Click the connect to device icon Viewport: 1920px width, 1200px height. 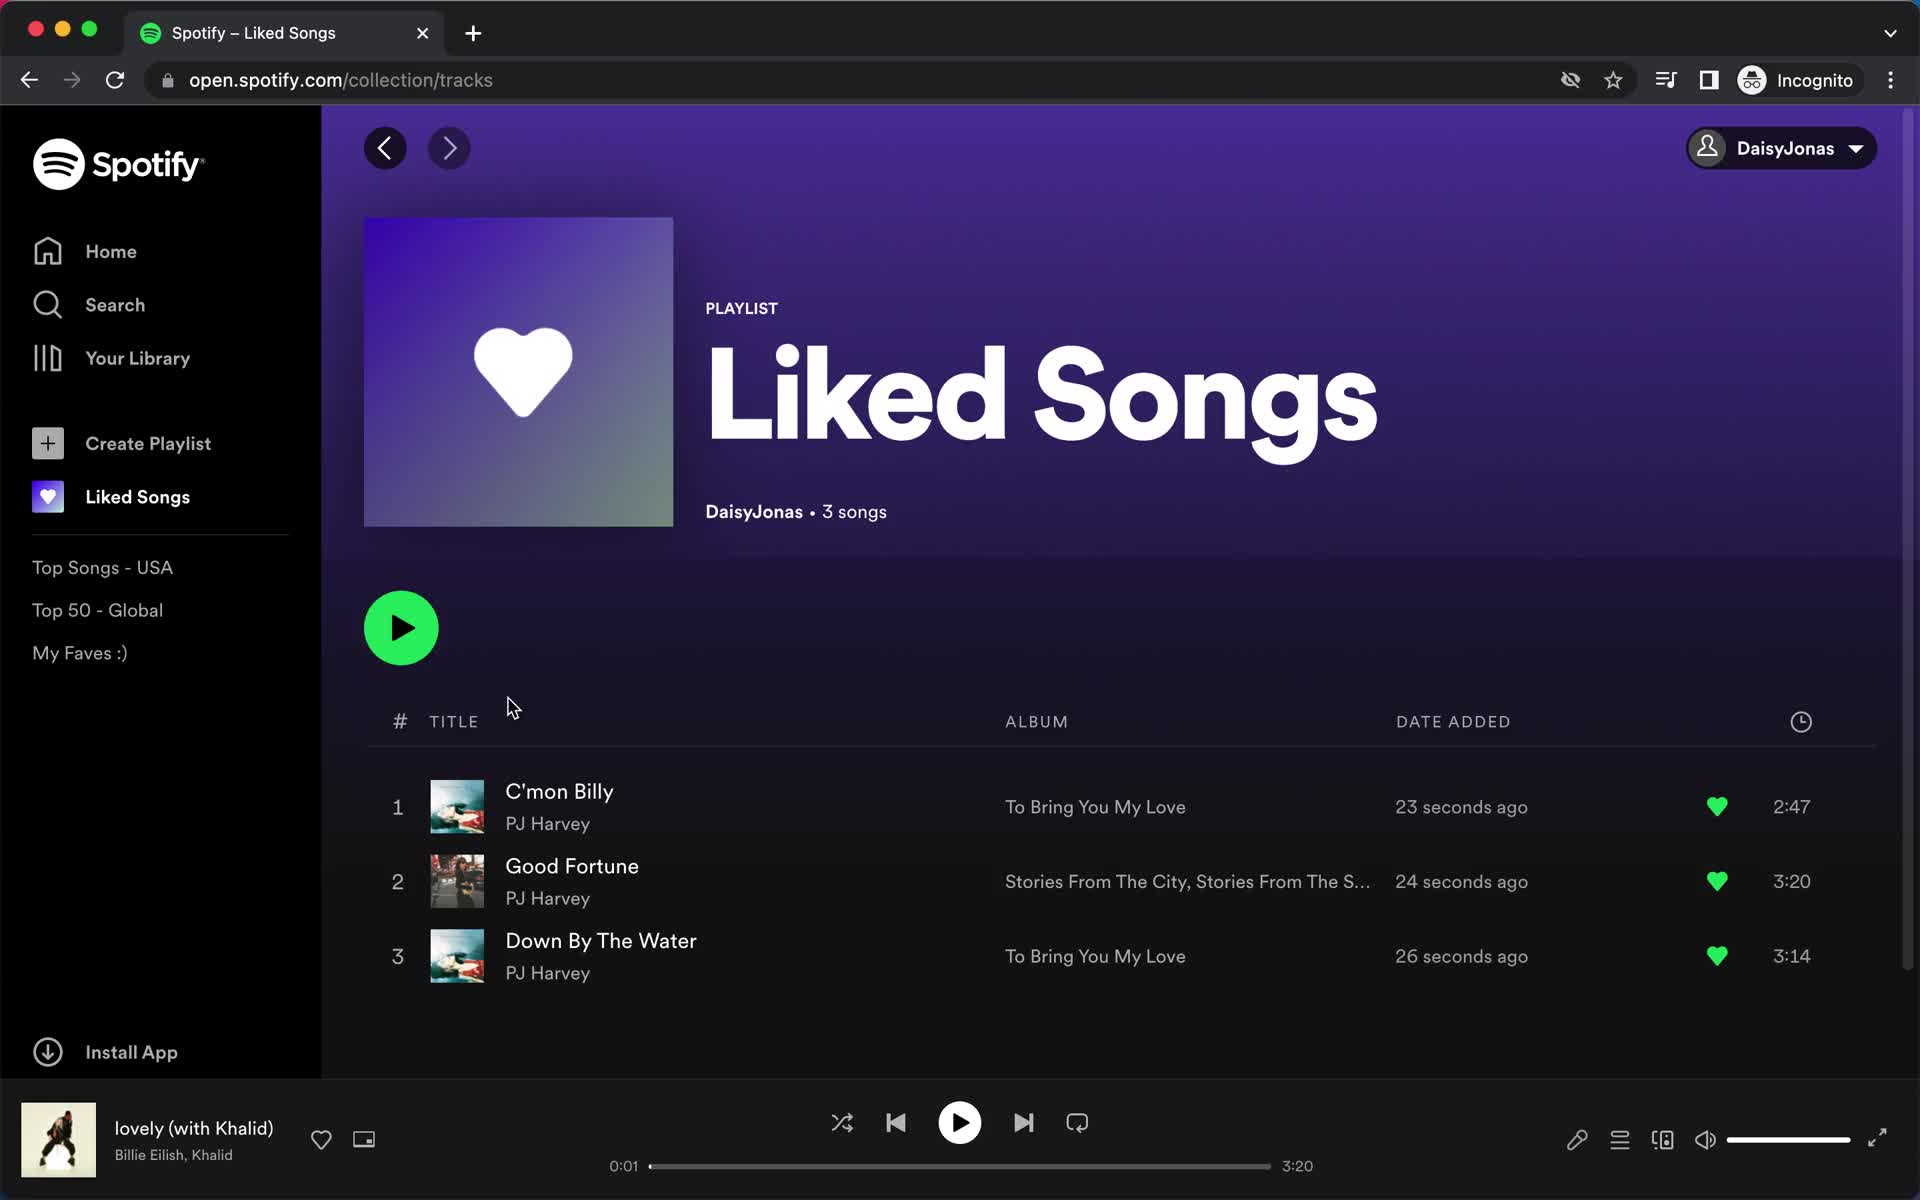coord(1662,1139)
